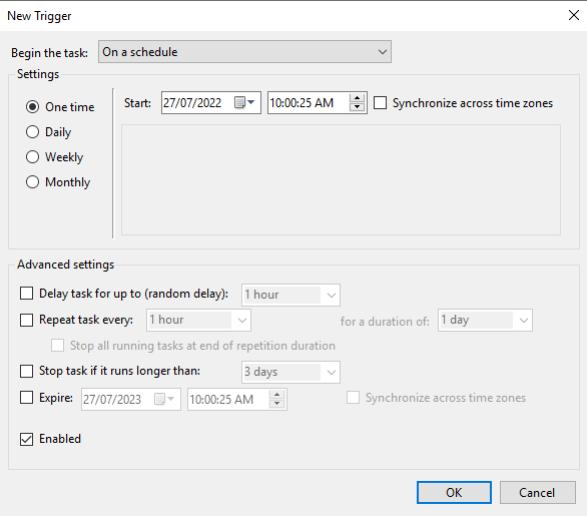Tick Stop task if it runs longer
The width and height of the screenshot is (587, 516).
[26, 371]
